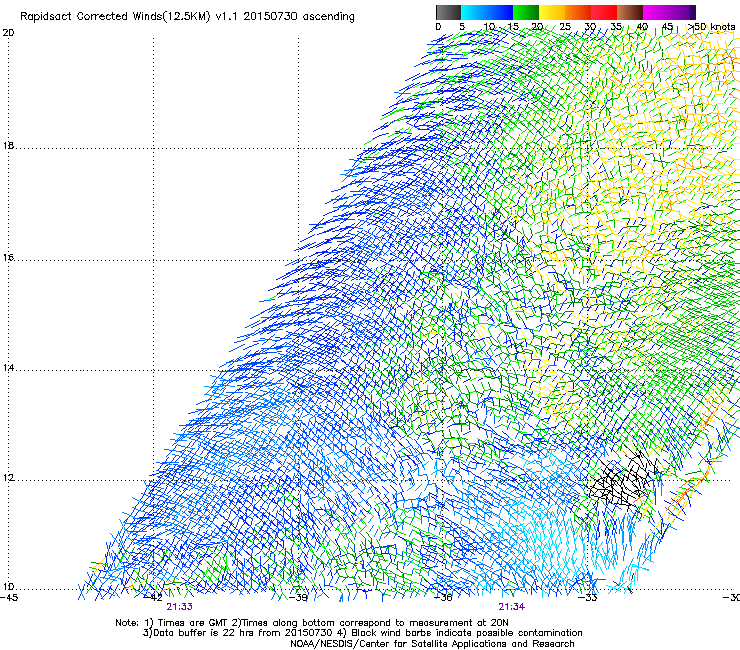The height and width of the screenshot is (650, 740).
Task: Click the red 30-35 knots legend swatch
Action: (x=604, y=13)
